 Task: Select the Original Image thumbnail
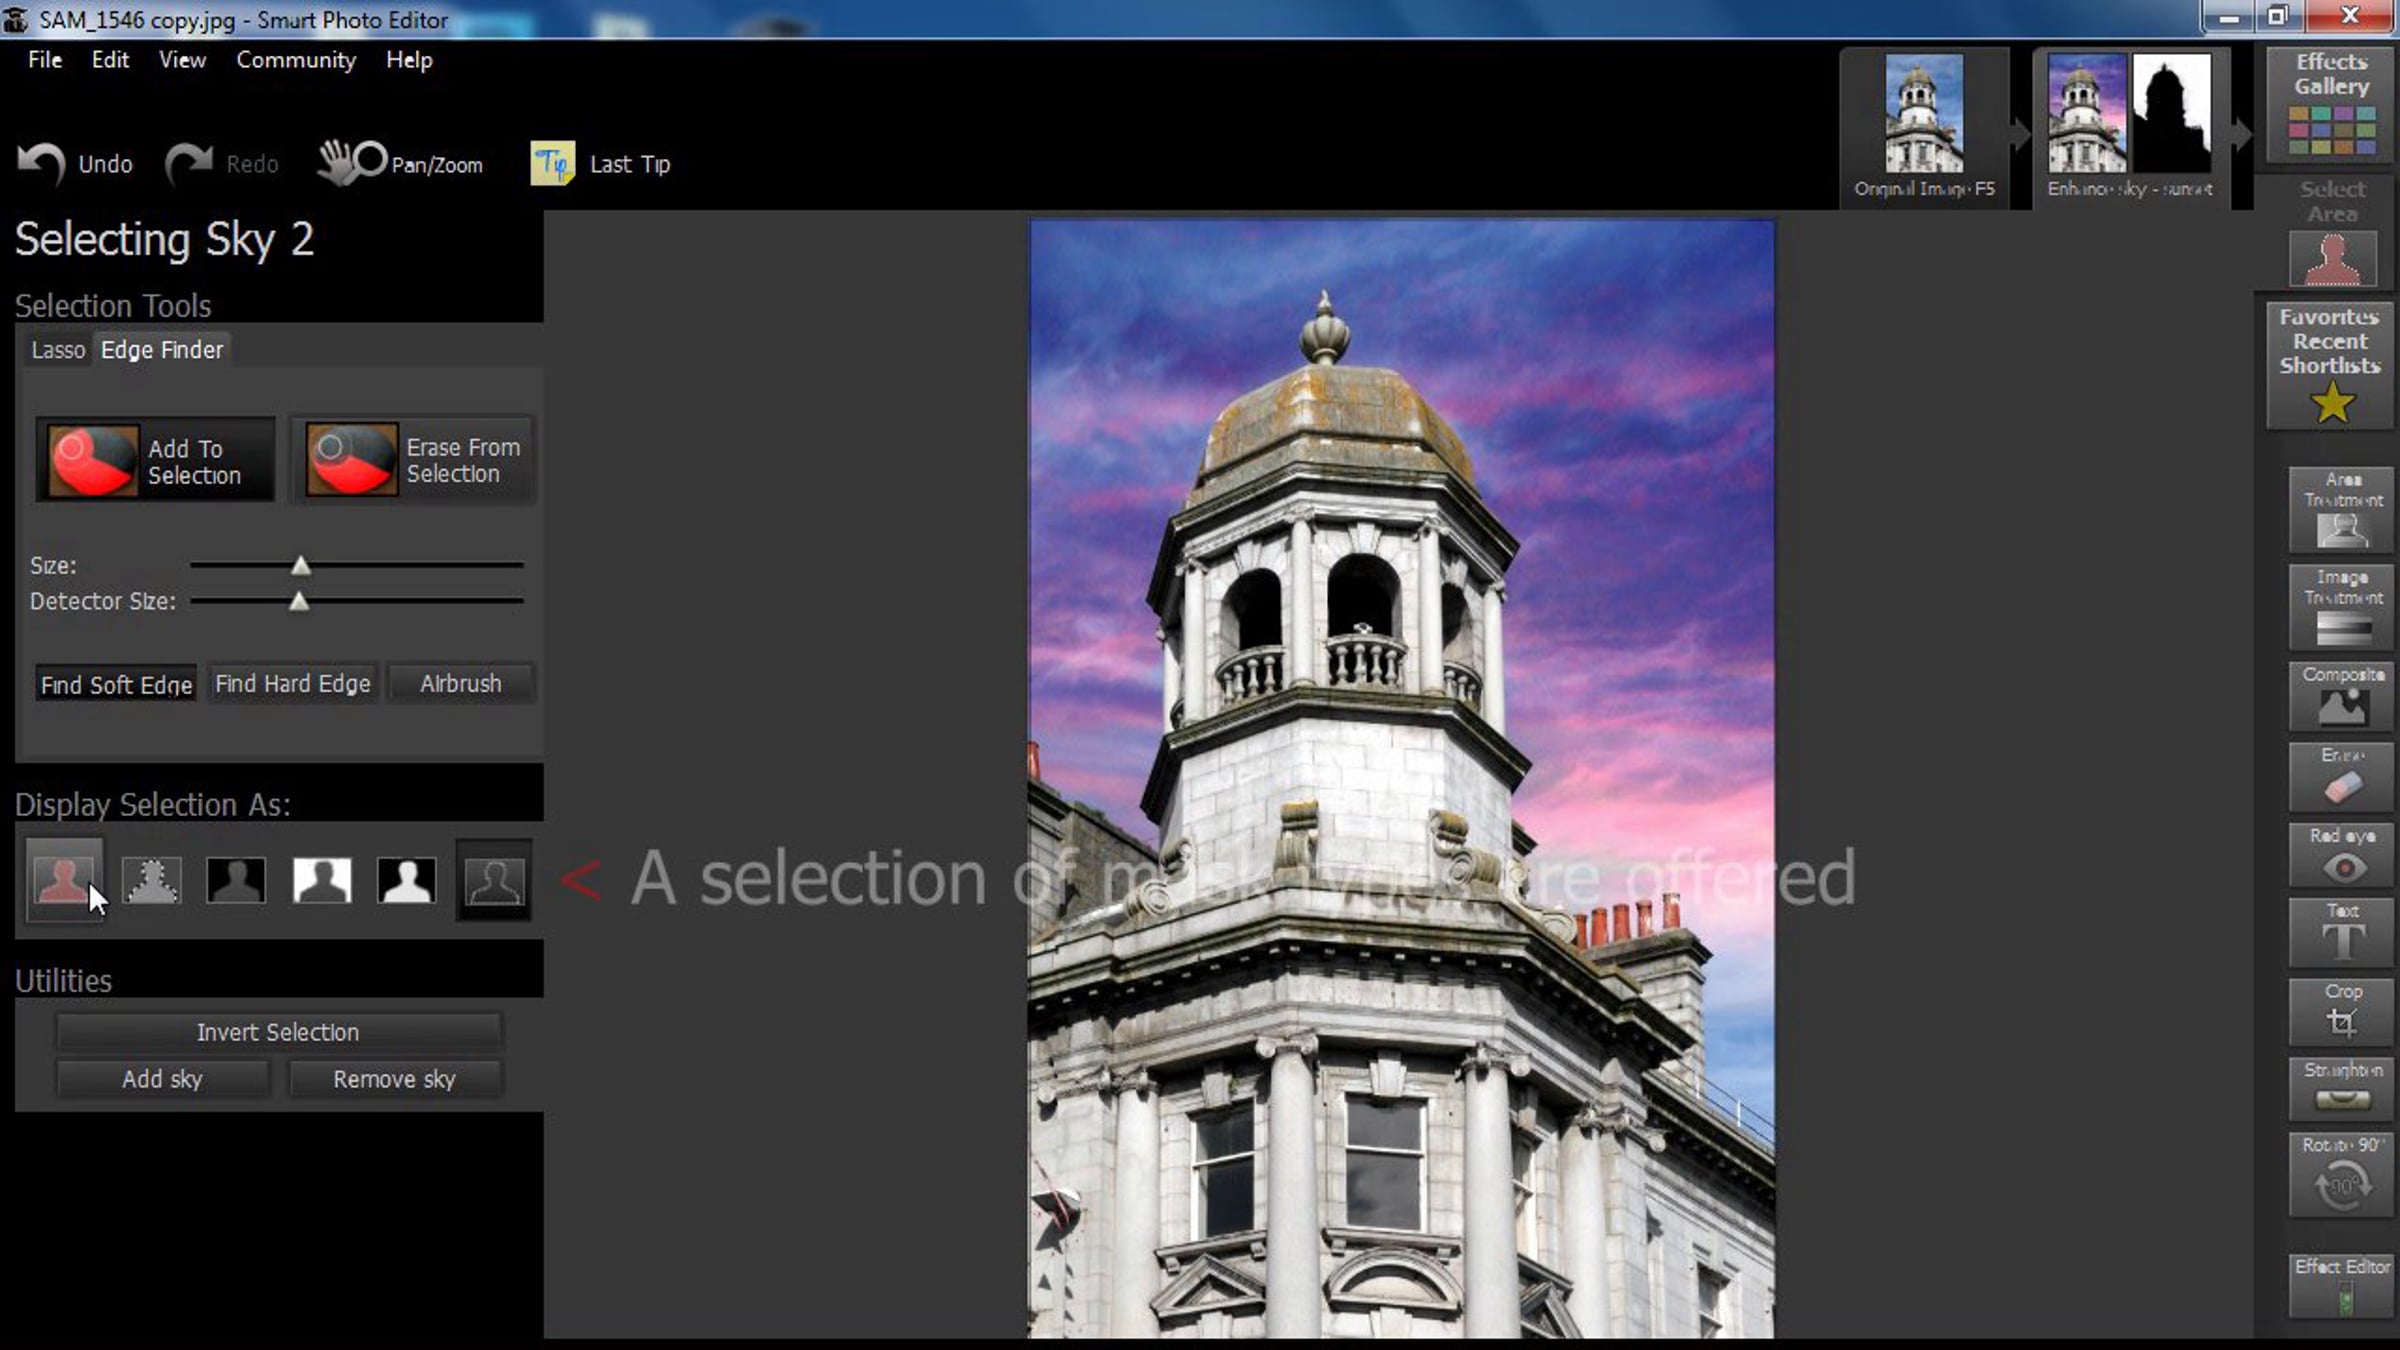pos(1923,114)
